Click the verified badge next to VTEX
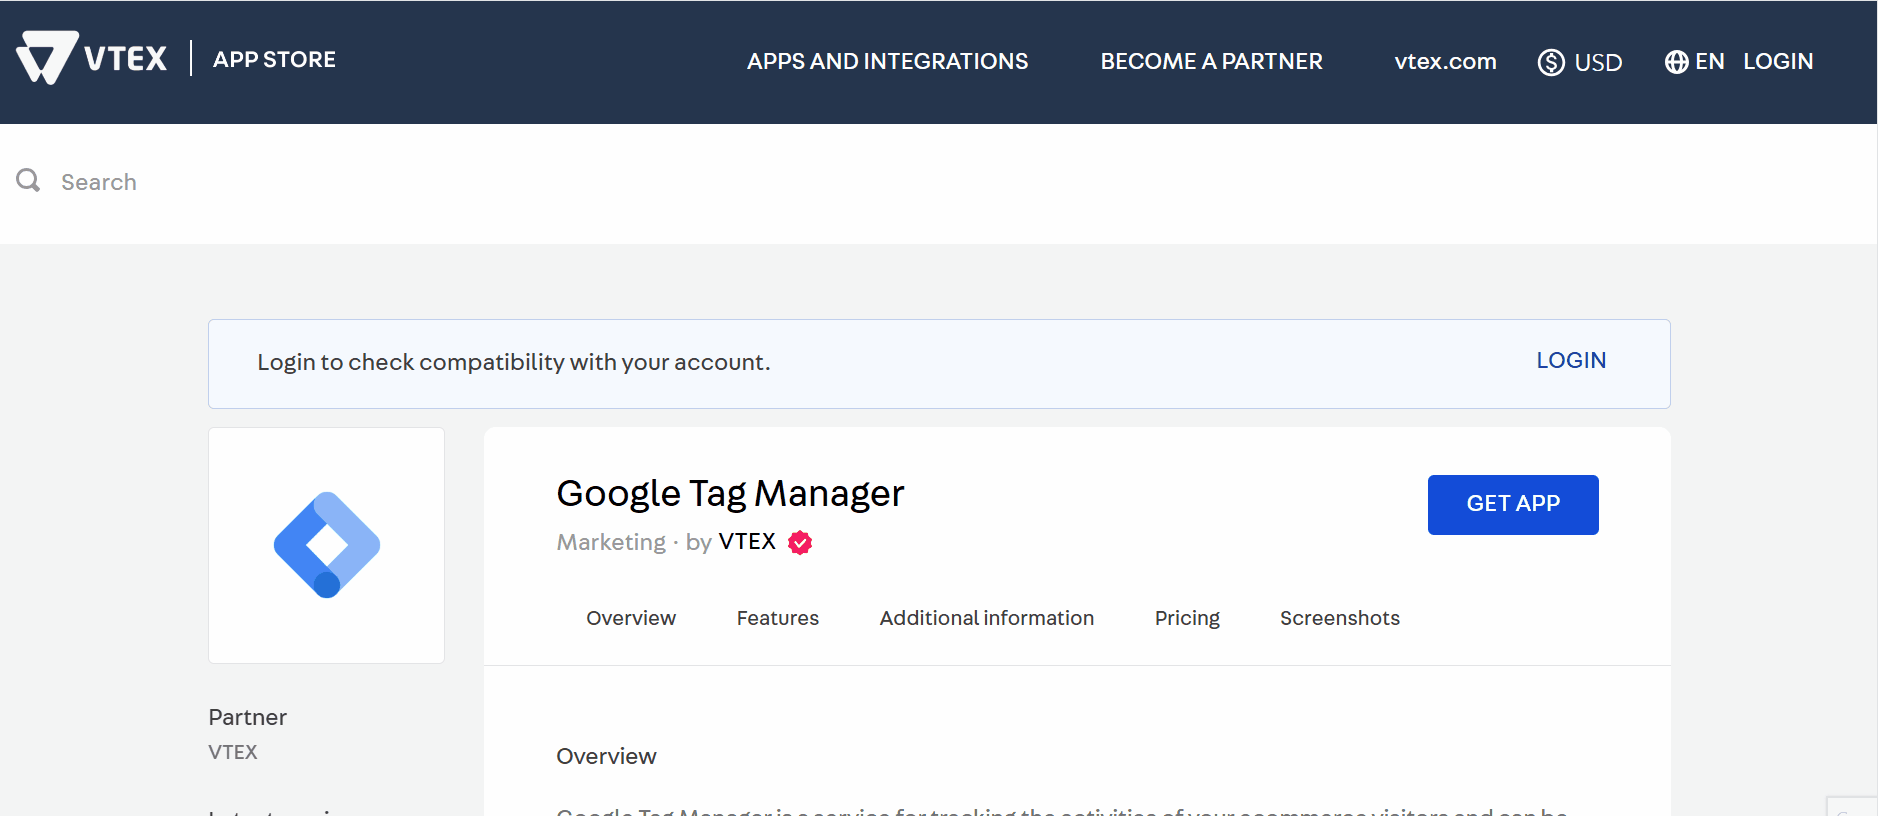1878x816 pixels. pos(800,542)
